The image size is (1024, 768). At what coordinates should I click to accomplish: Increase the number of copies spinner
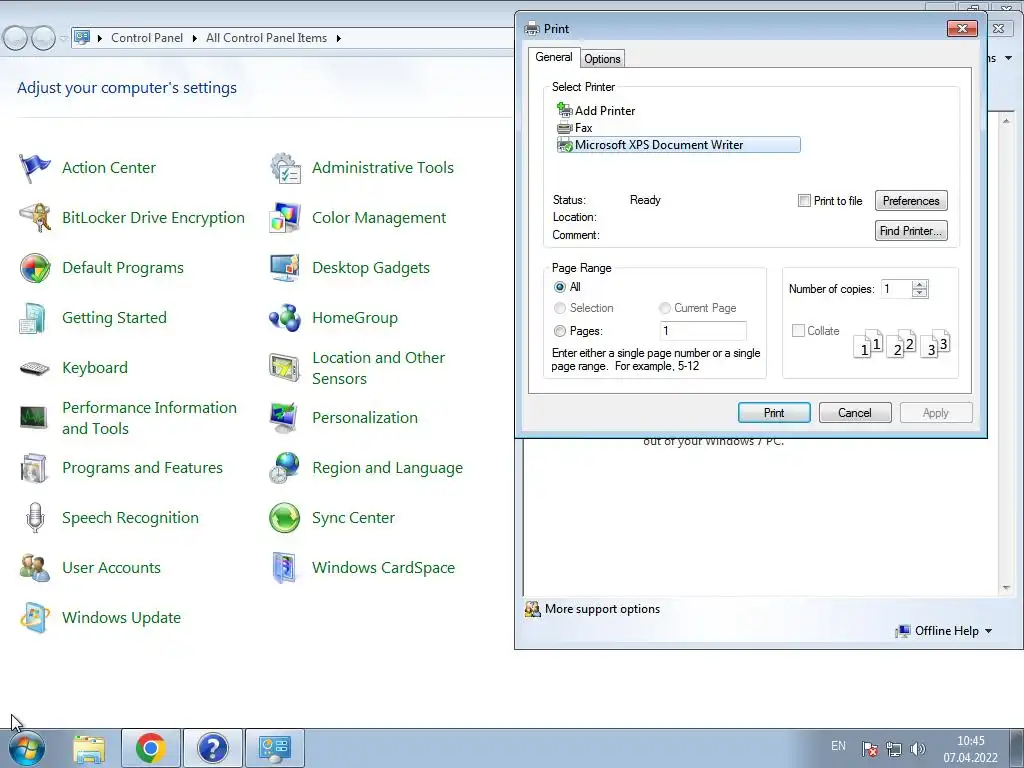tap(920, 285)
